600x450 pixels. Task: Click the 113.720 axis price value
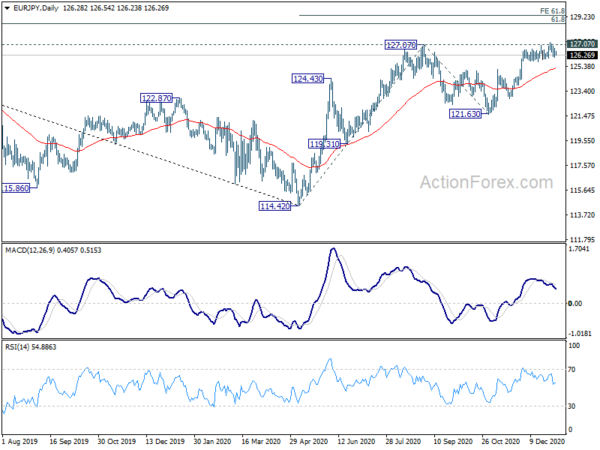pyautogui.click(x=582, y=215)
